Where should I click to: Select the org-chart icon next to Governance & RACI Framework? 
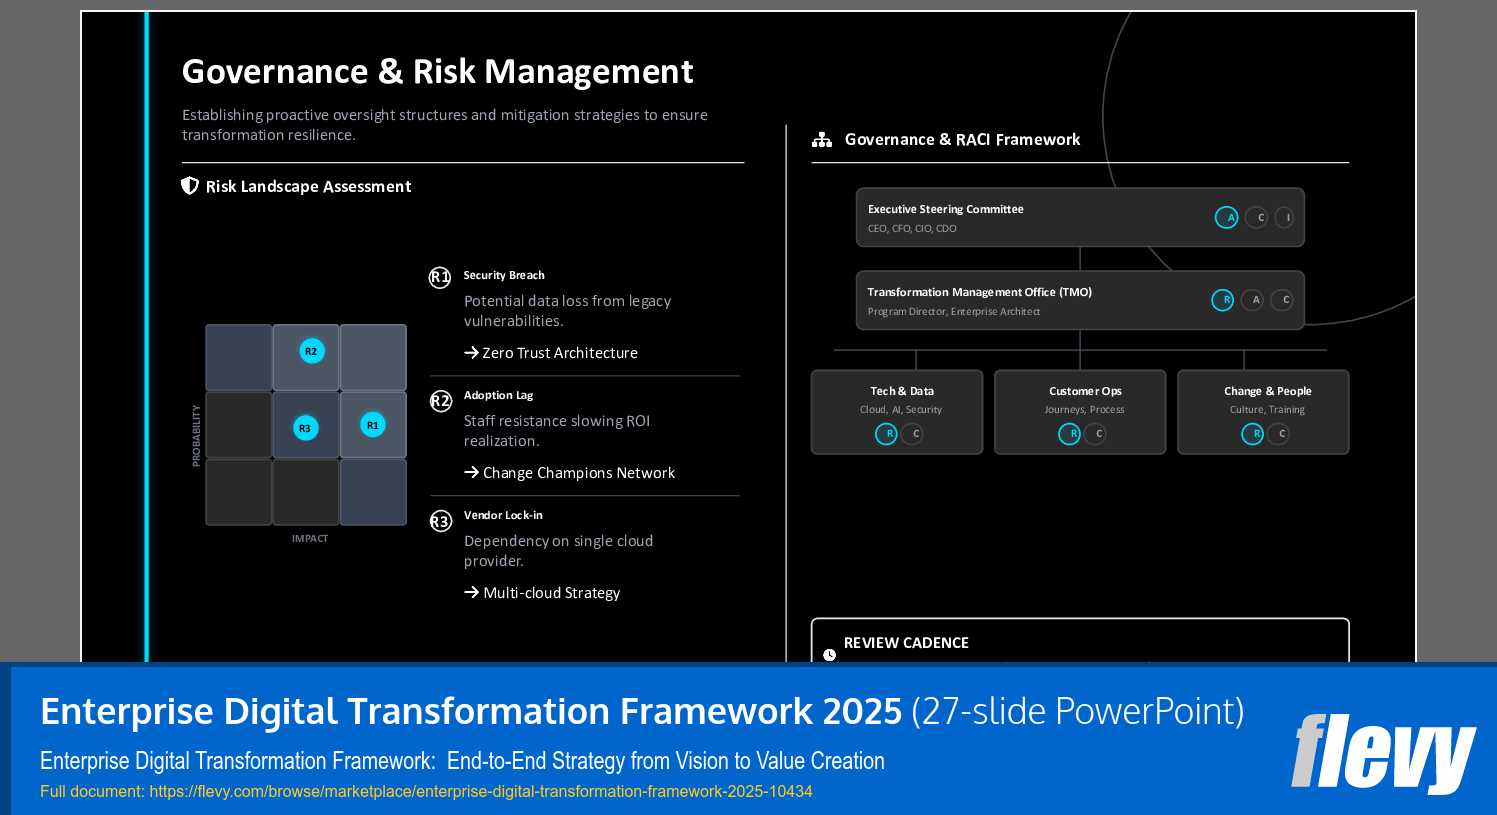pyautogui.click(x=821, y=139)
